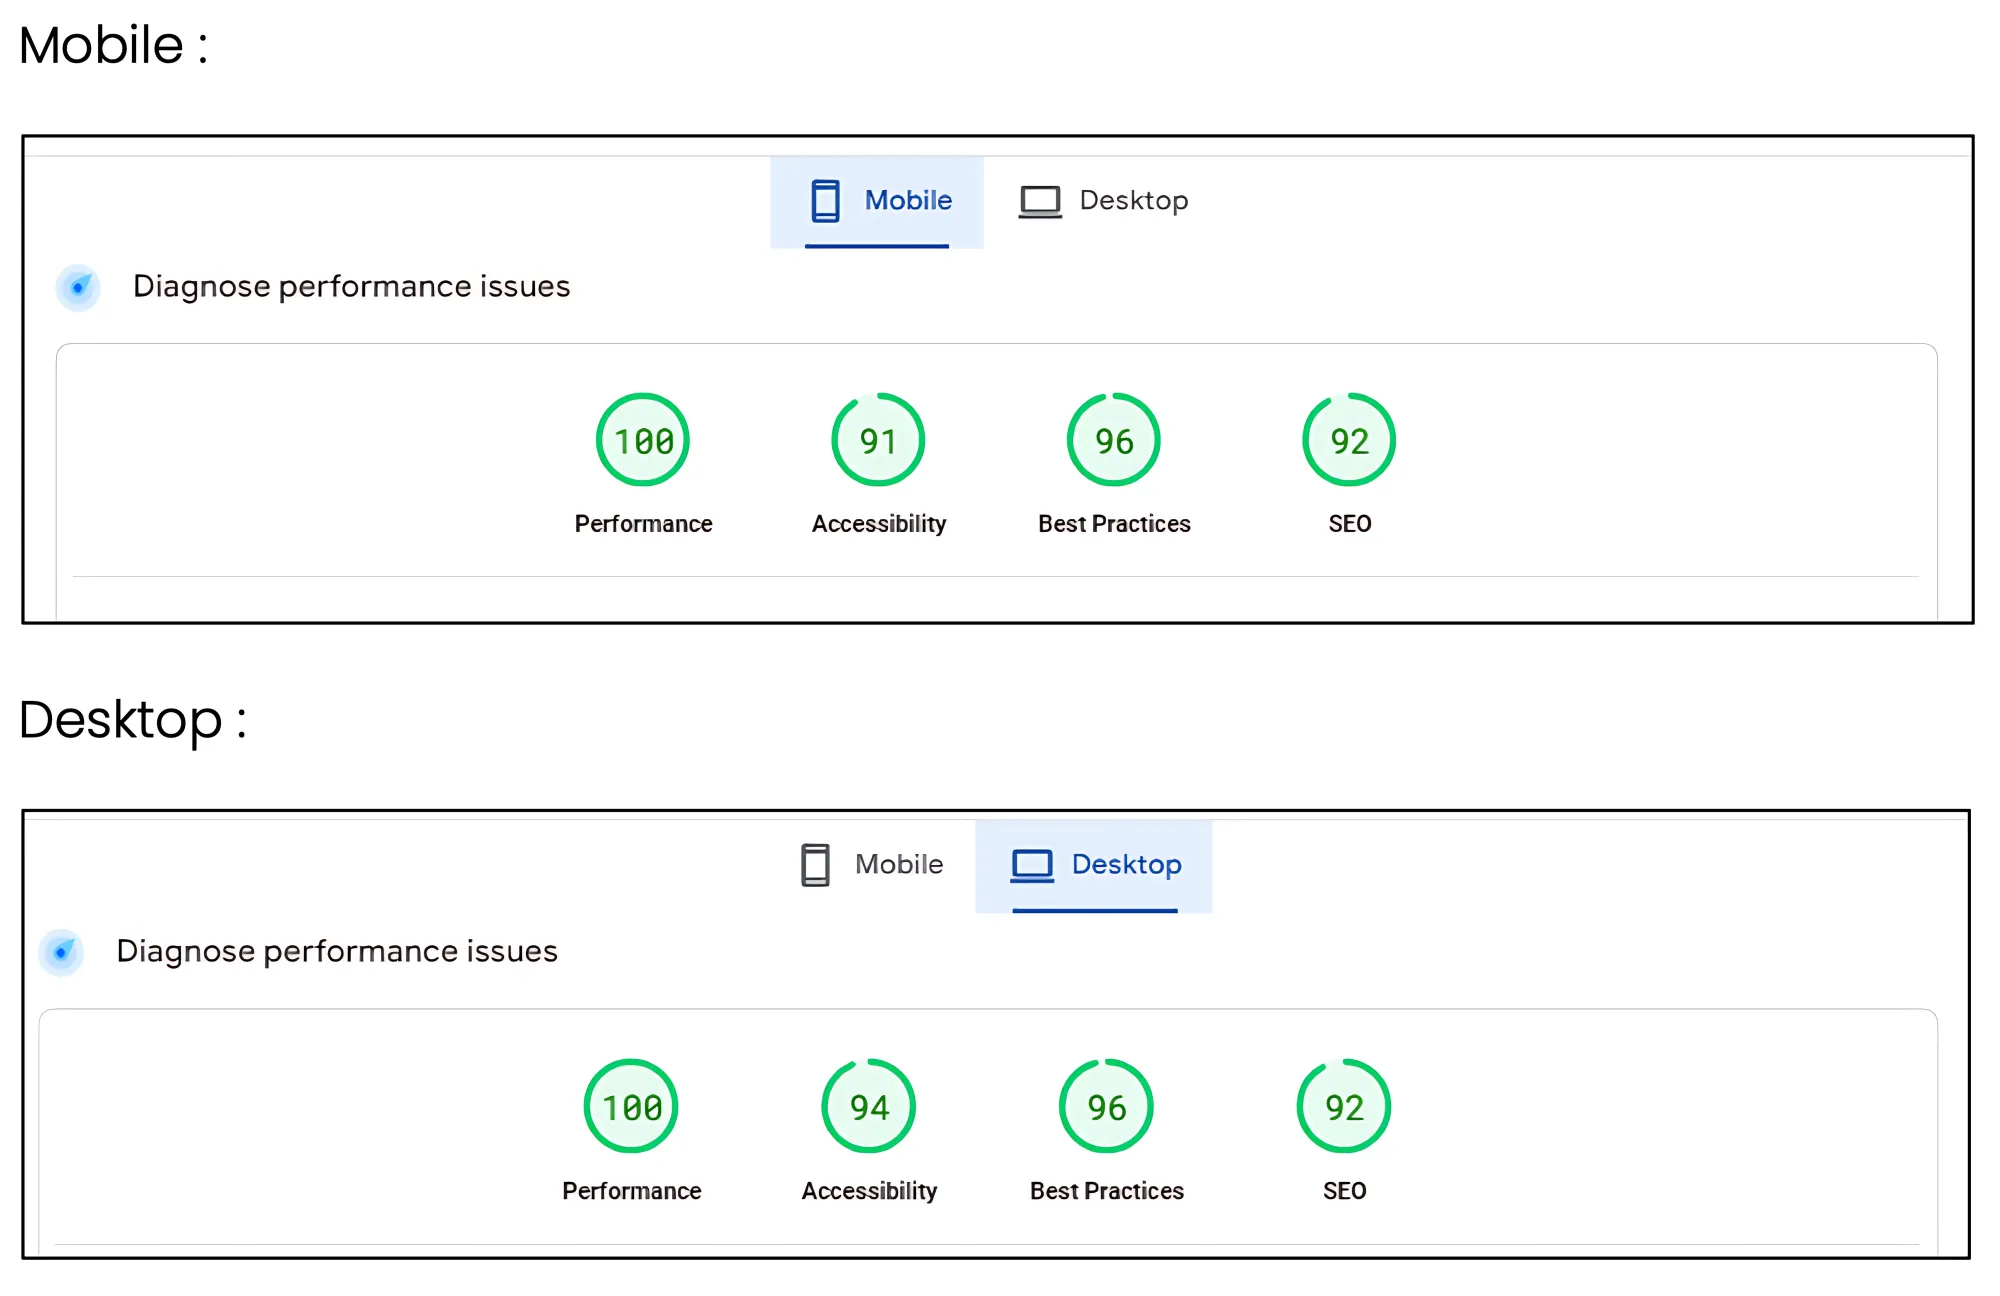Click phone icon in bottom panel's Mobile tab
This screenshot has height=1296, width=2000.
815,865
